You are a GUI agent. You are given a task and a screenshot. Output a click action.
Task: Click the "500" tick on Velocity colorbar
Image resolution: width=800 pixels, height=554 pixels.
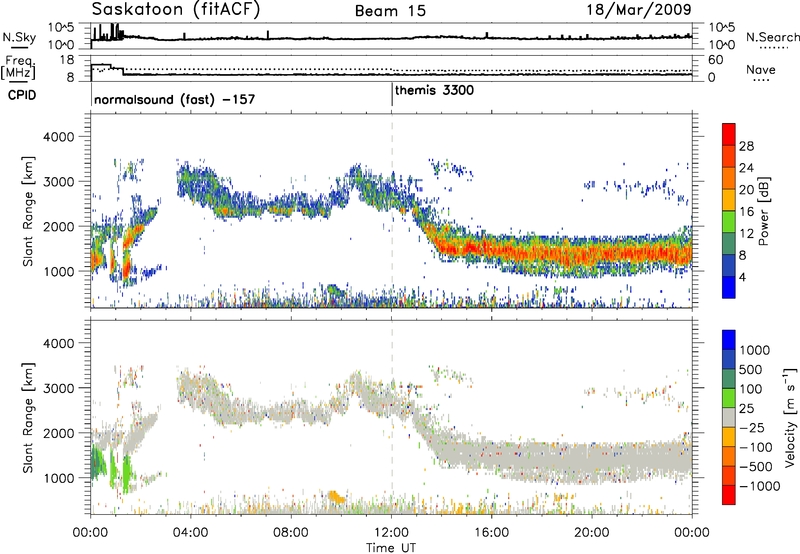(x=750, y=369)
